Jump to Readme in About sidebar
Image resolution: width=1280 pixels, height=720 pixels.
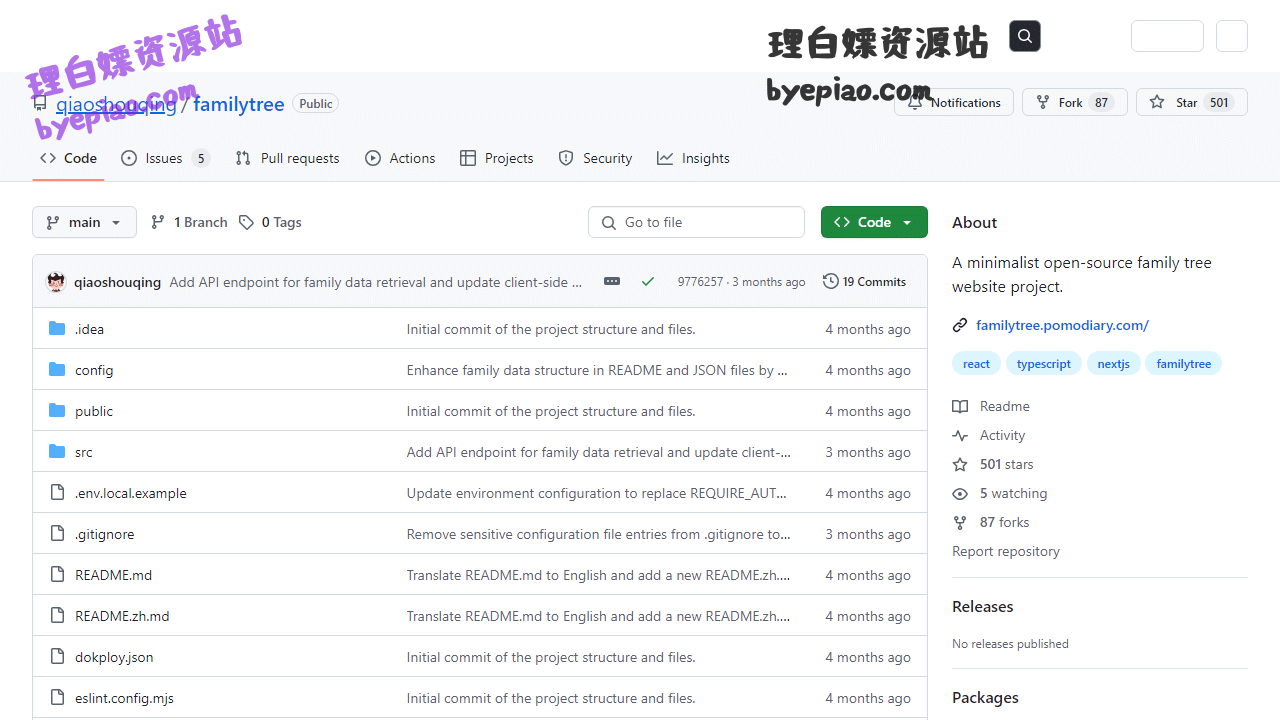pos(991,406)
